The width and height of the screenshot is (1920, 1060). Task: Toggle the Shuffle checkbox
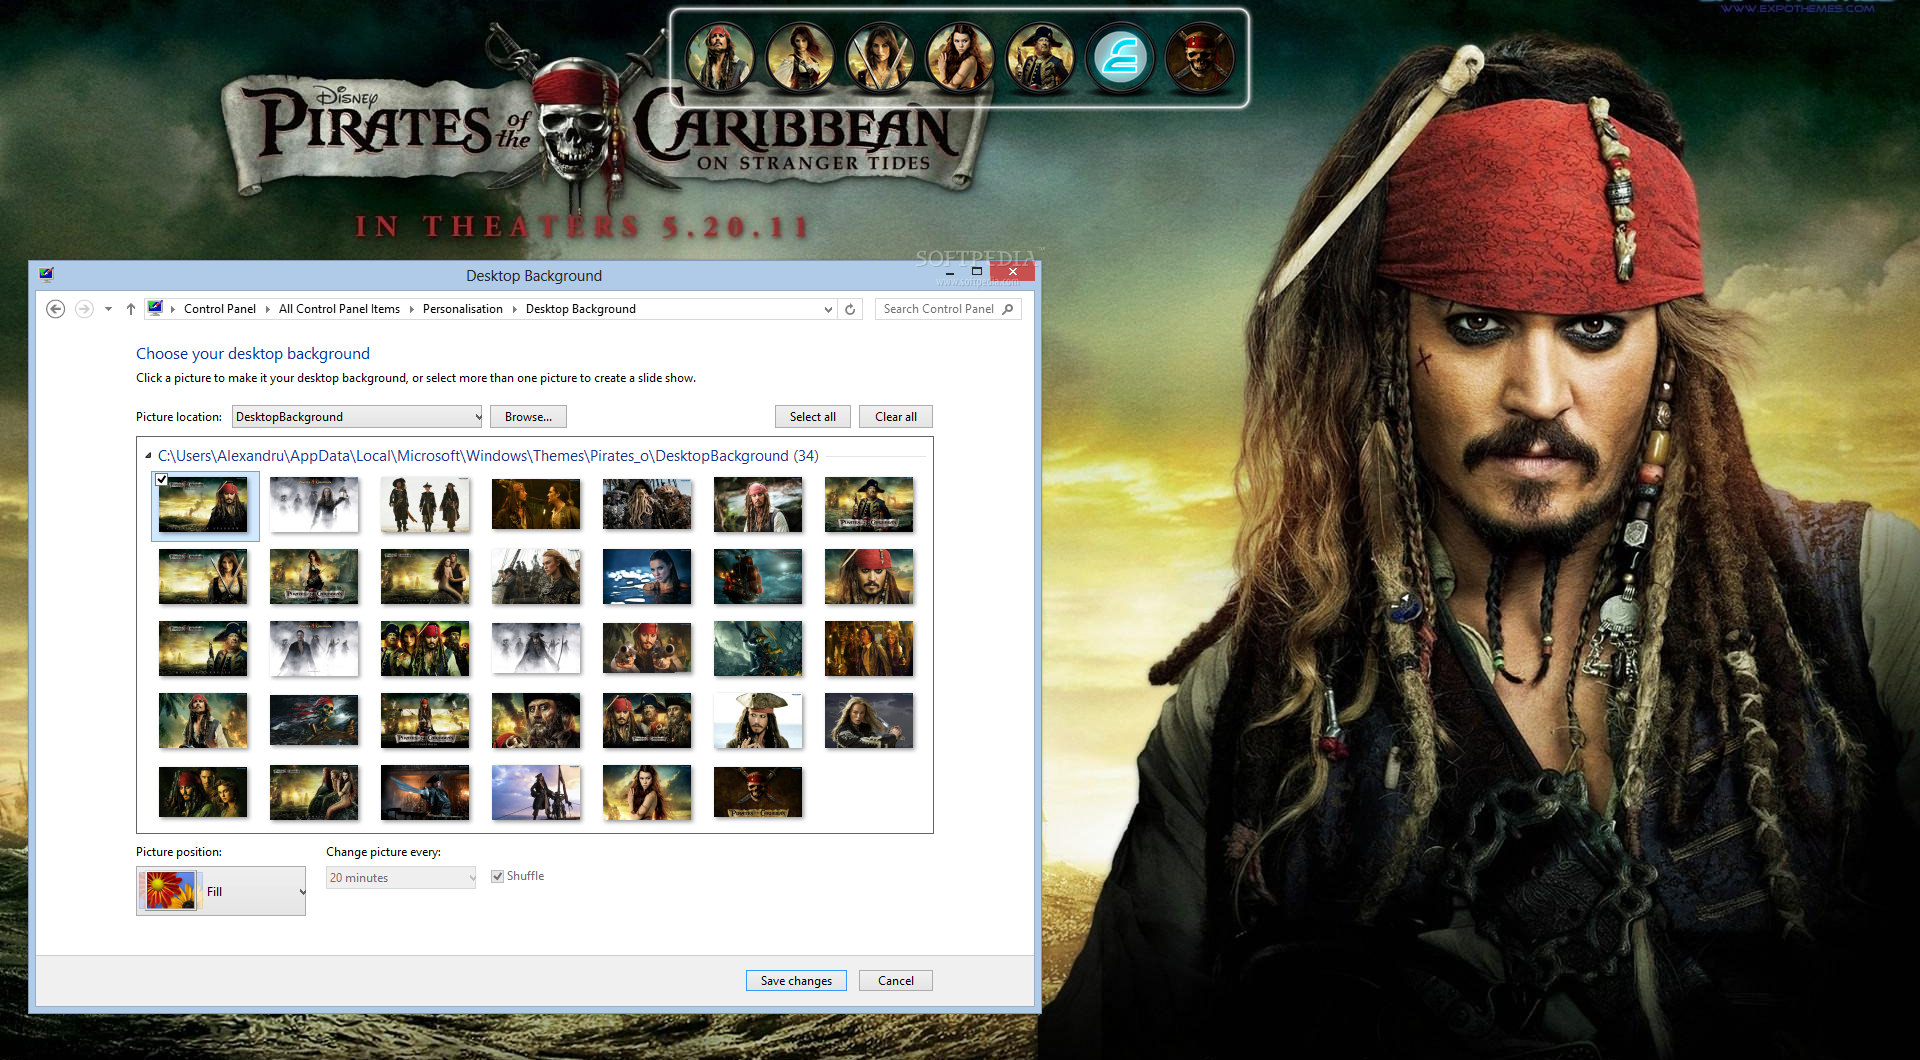(x=497, y=876)
